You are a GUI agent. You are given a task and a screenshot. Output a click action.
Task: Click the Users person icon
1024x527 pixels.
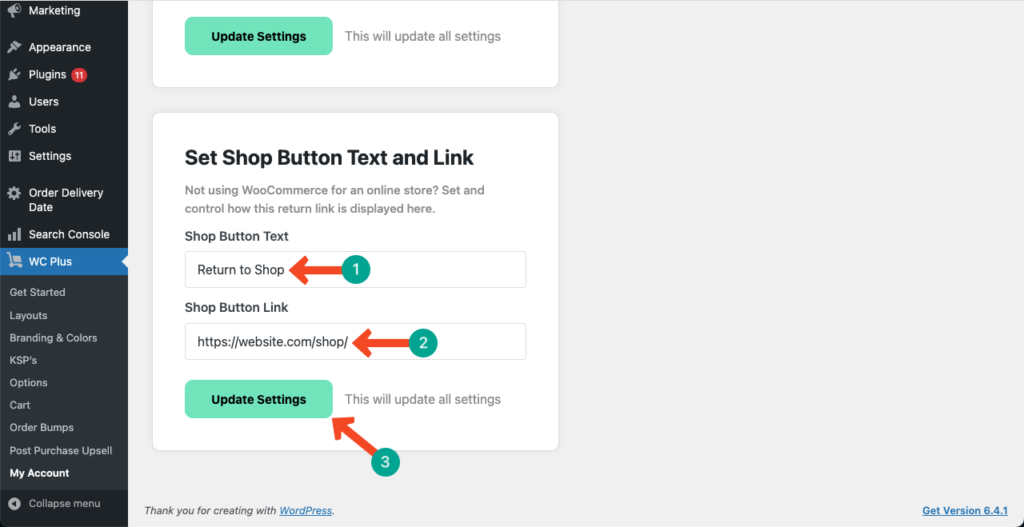click(x=14, y=102)
